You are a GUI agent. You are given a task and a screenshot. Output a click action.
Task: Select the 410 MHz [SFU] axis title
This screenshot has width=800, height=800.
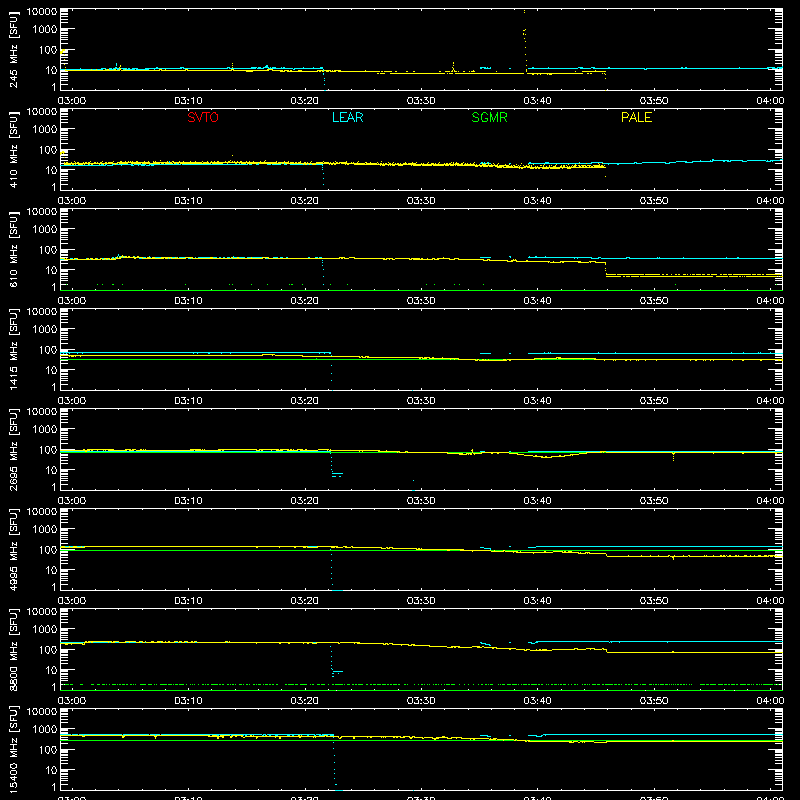[13, 149]
